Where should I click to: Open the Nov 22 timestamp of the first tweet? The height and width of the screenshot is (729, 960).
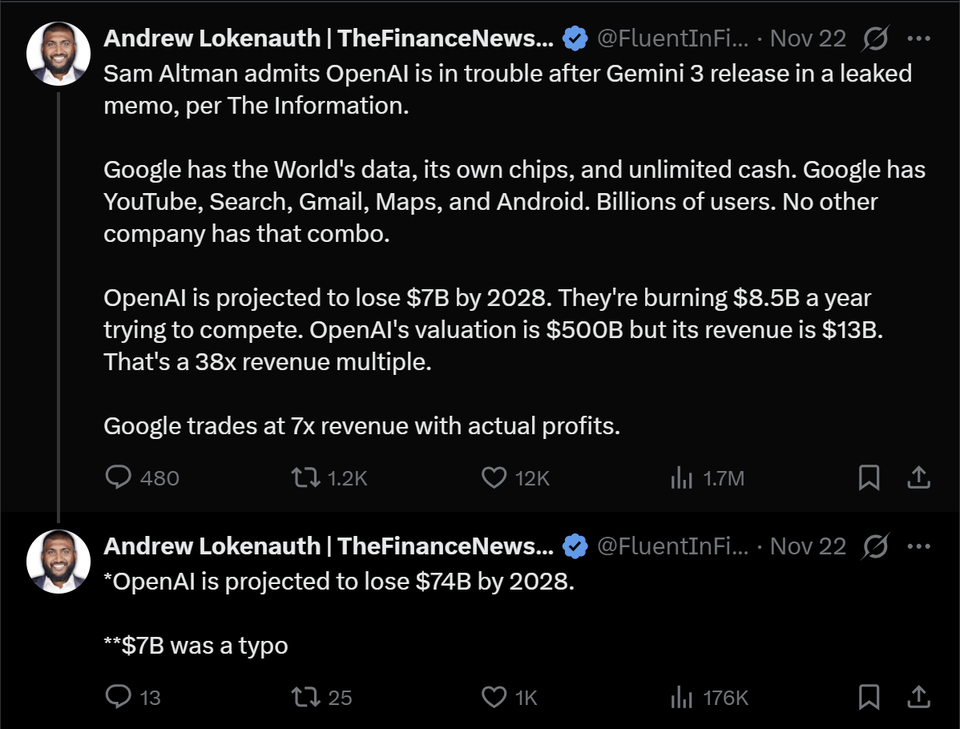coord(806,37)
